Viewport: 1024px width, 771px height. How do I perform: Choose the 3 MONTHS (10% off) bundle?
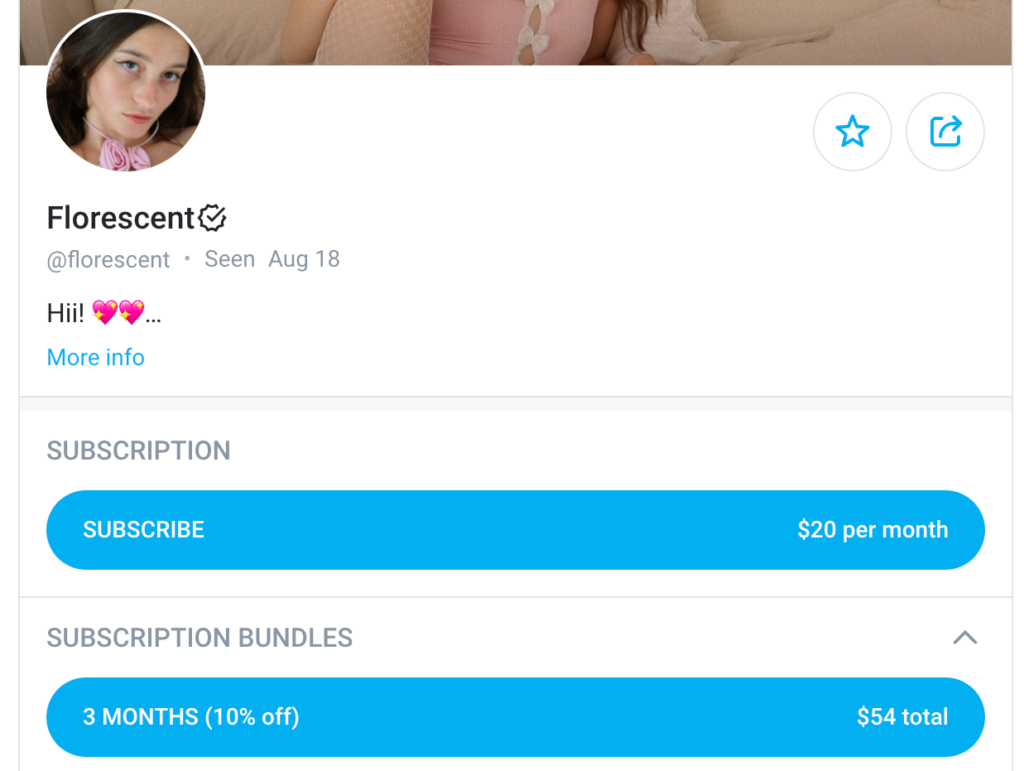point(191,717)
